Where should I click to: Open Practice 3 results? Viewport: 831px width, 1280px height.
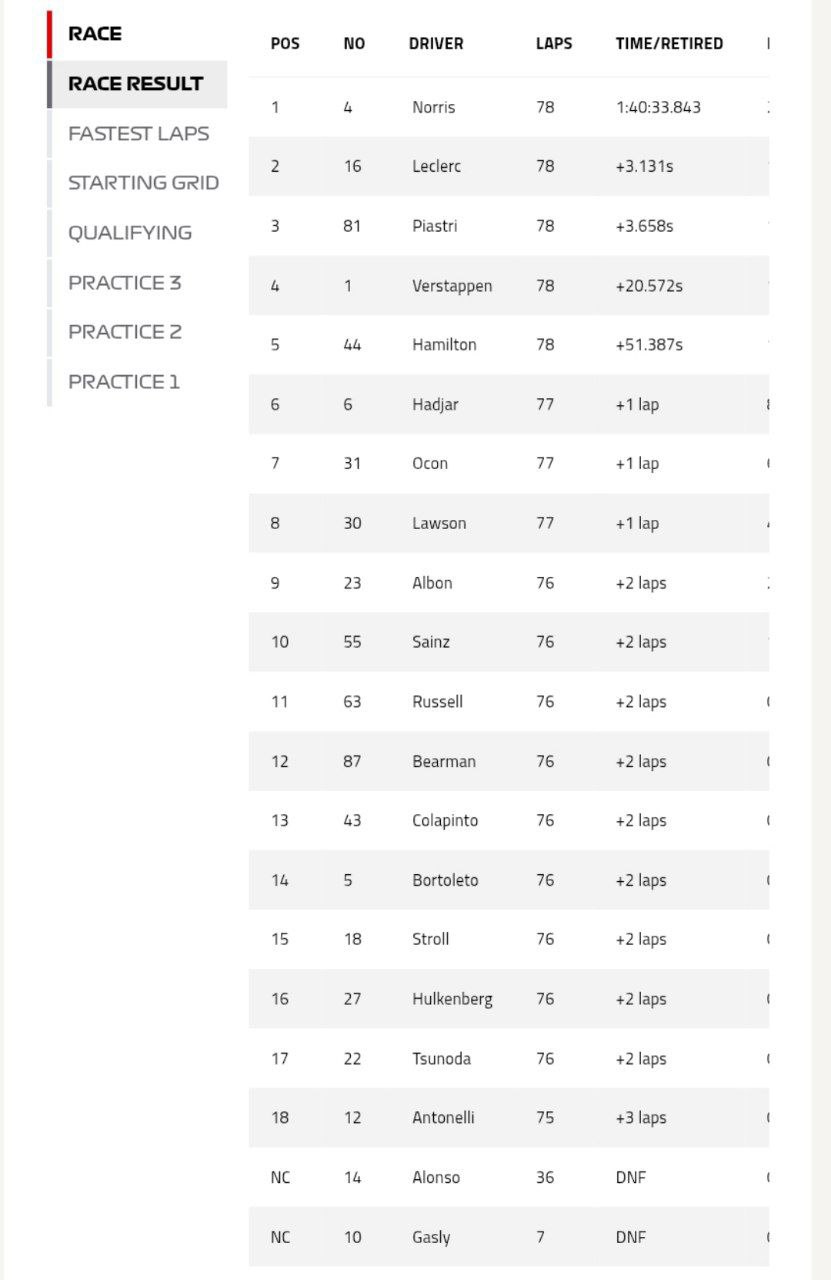(125, 283)
